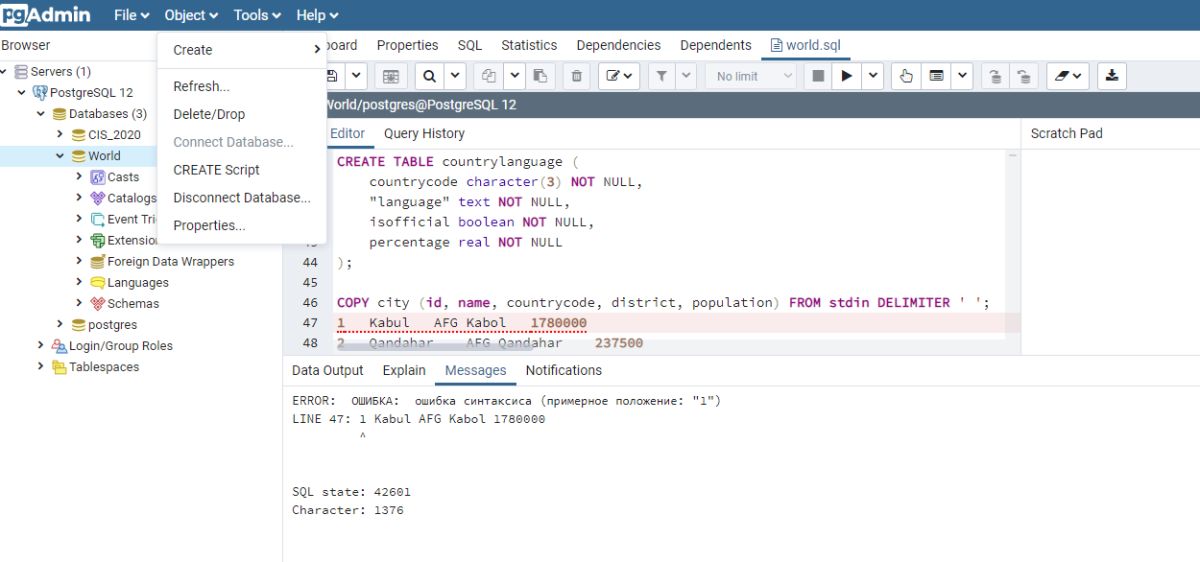Click the Copy icon in toolbar
The height and width of the screenshot is (562, 1200).
(489, 76)
